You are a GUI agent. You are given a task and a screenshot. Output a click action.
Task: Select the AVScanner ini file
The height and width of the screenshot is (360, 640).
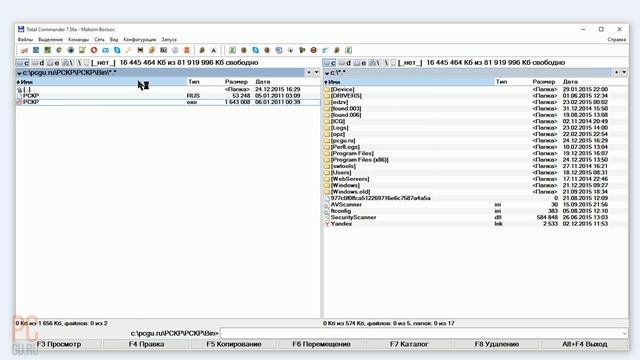(x=476, y=204)
